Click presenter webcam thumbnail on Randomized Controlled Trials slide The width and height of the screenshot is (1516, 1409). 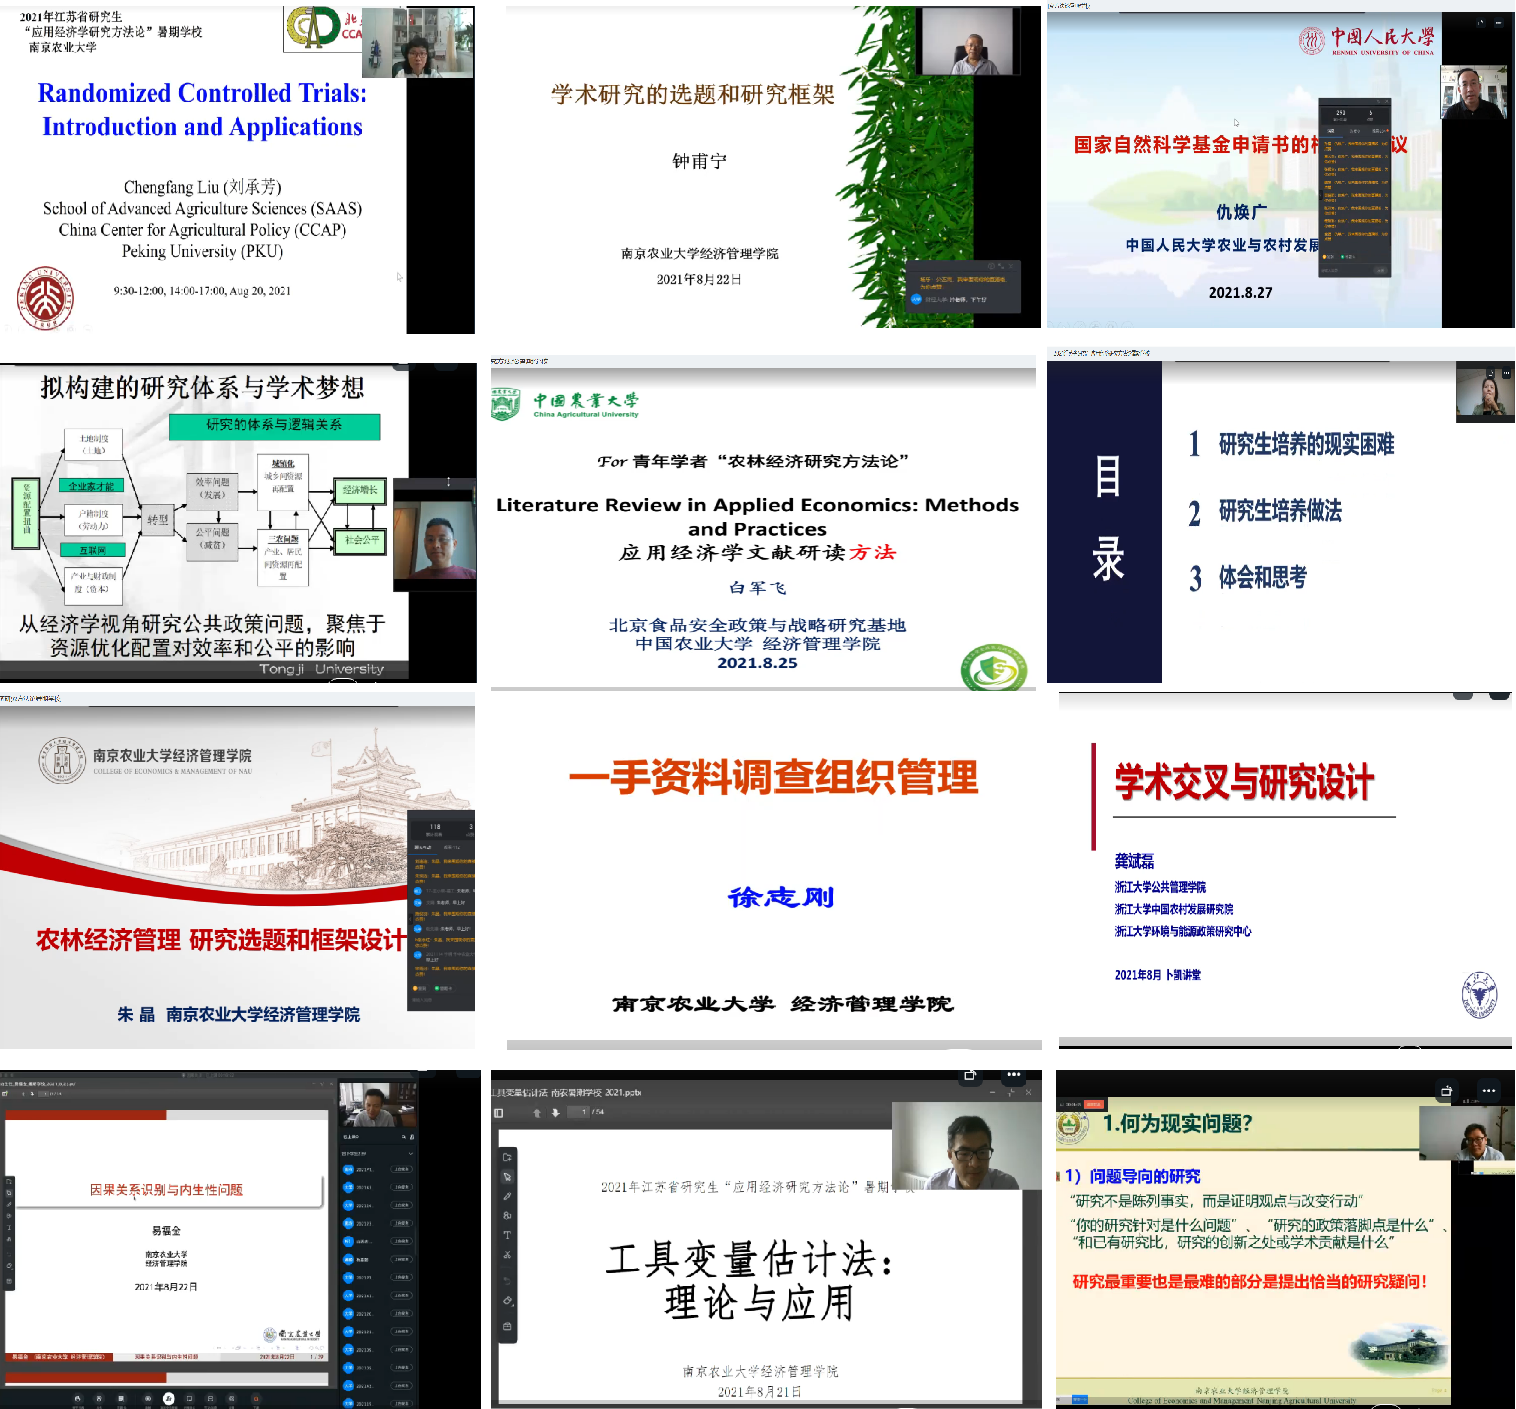[x=417, y=43]
